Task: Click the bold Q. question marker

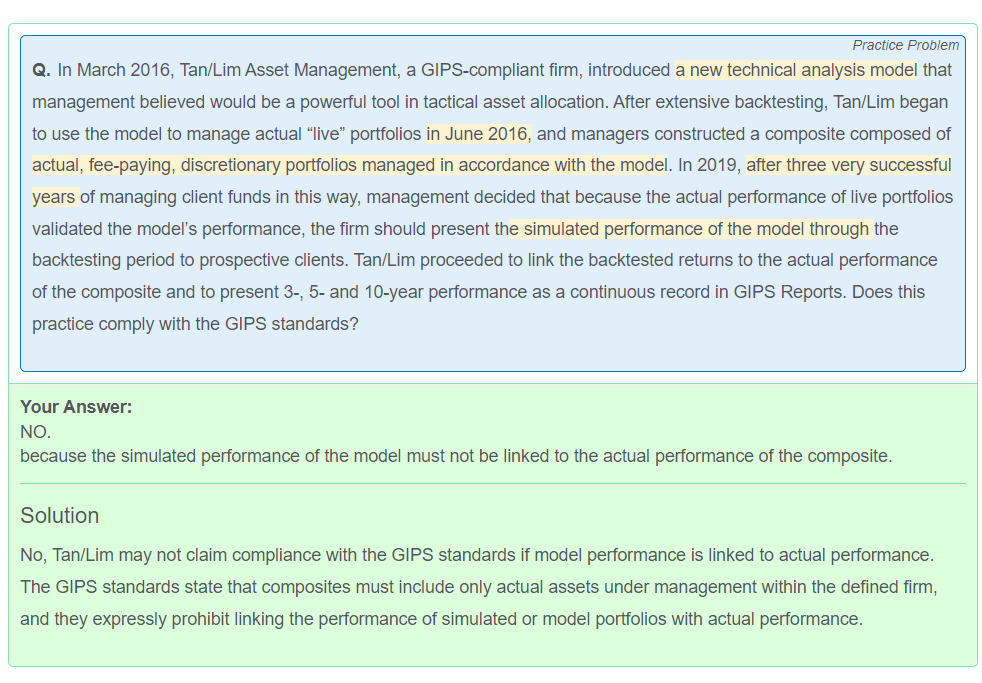Action: click(x=41, y=71)
